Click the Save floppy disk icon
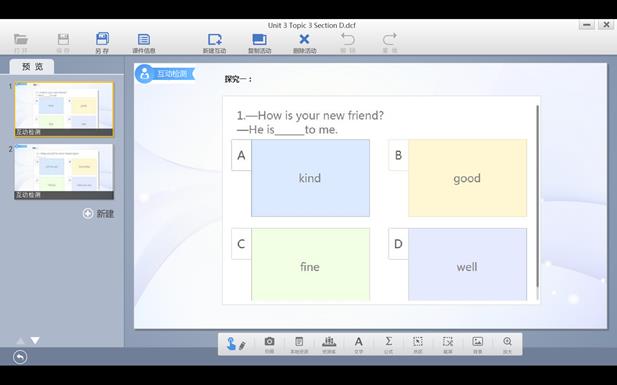This screenshot has height=385, width=617. point(63,39)
